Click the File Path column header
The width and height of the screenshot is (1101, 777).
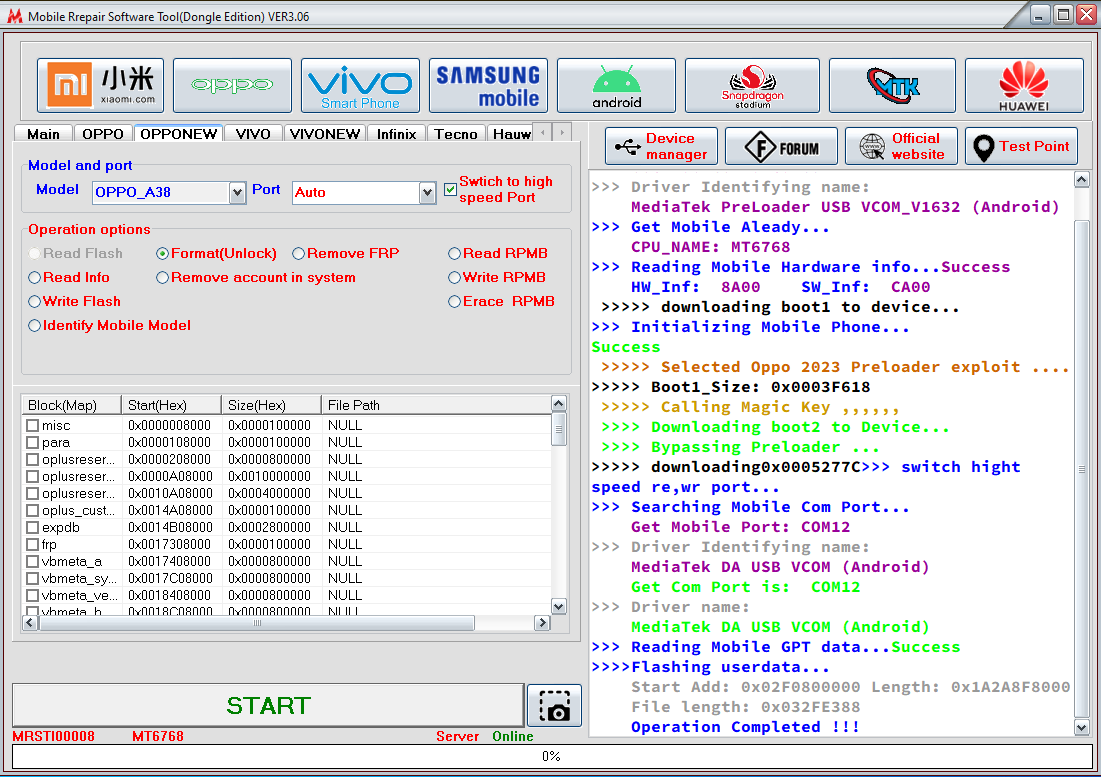[436, 405]
